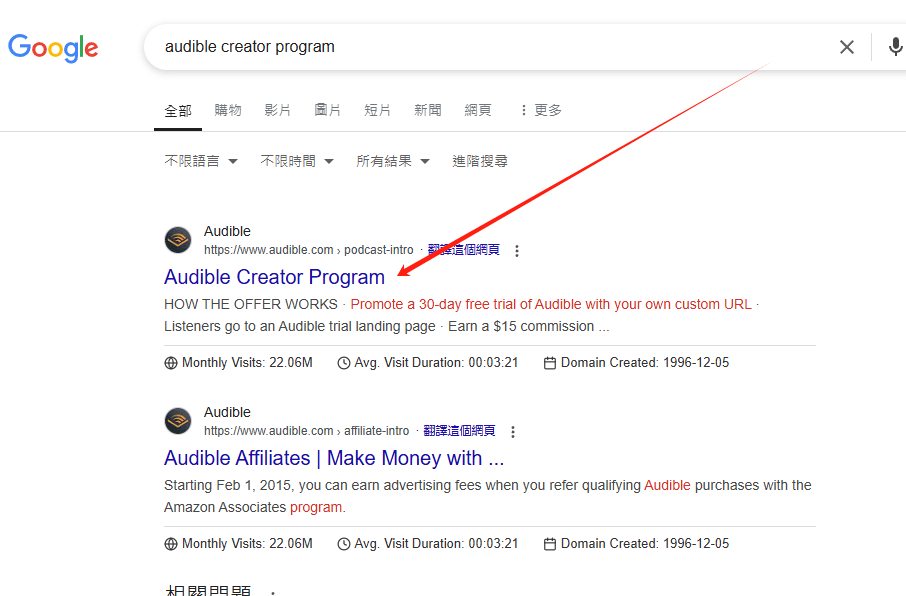Open more options for podcast-intro result
Viewport: 906px width, 596px height.
click(517, 251)
